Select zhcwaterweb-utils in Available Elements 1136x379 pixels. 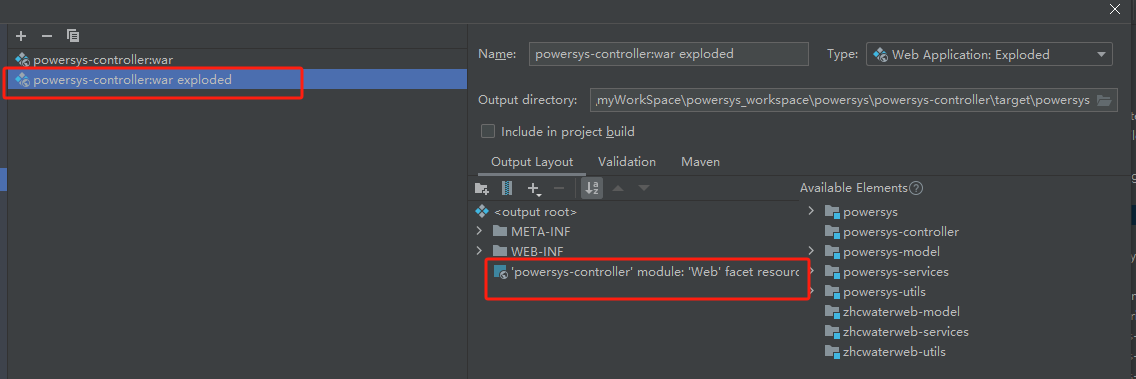coord(894,351)
